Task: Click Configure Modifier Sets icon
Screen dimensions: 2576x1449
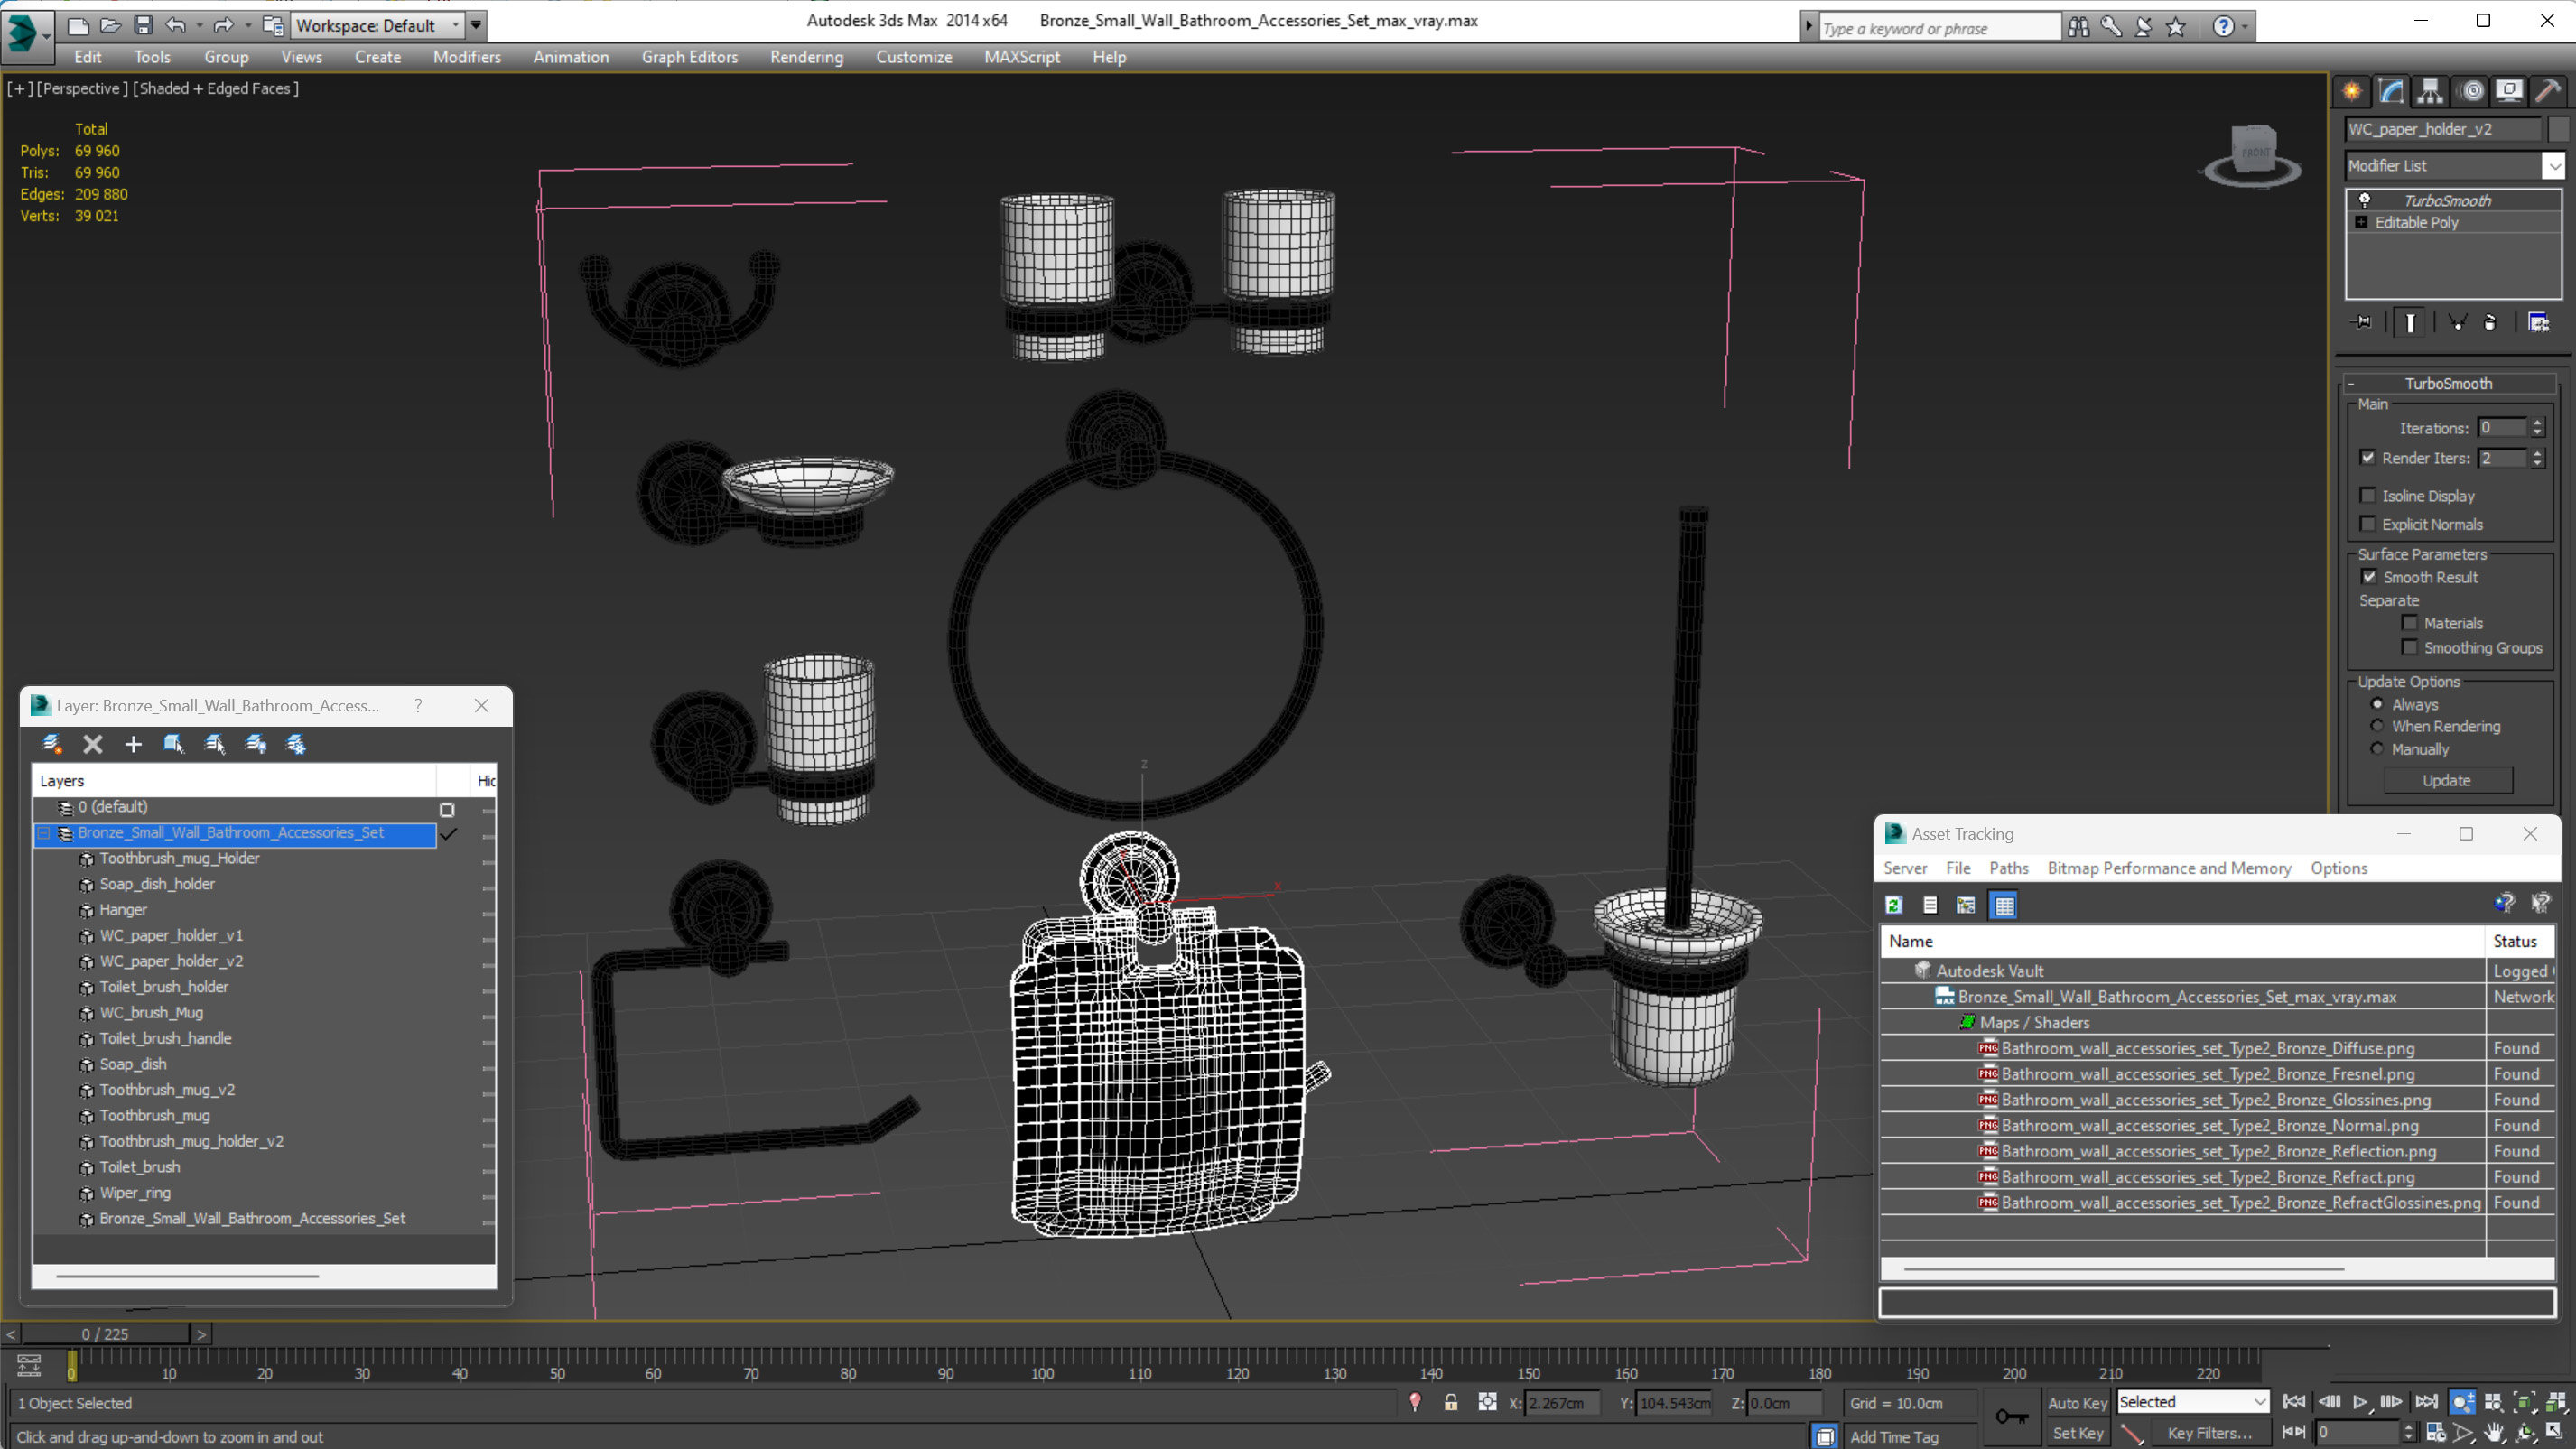Action: click(2538, 322)
